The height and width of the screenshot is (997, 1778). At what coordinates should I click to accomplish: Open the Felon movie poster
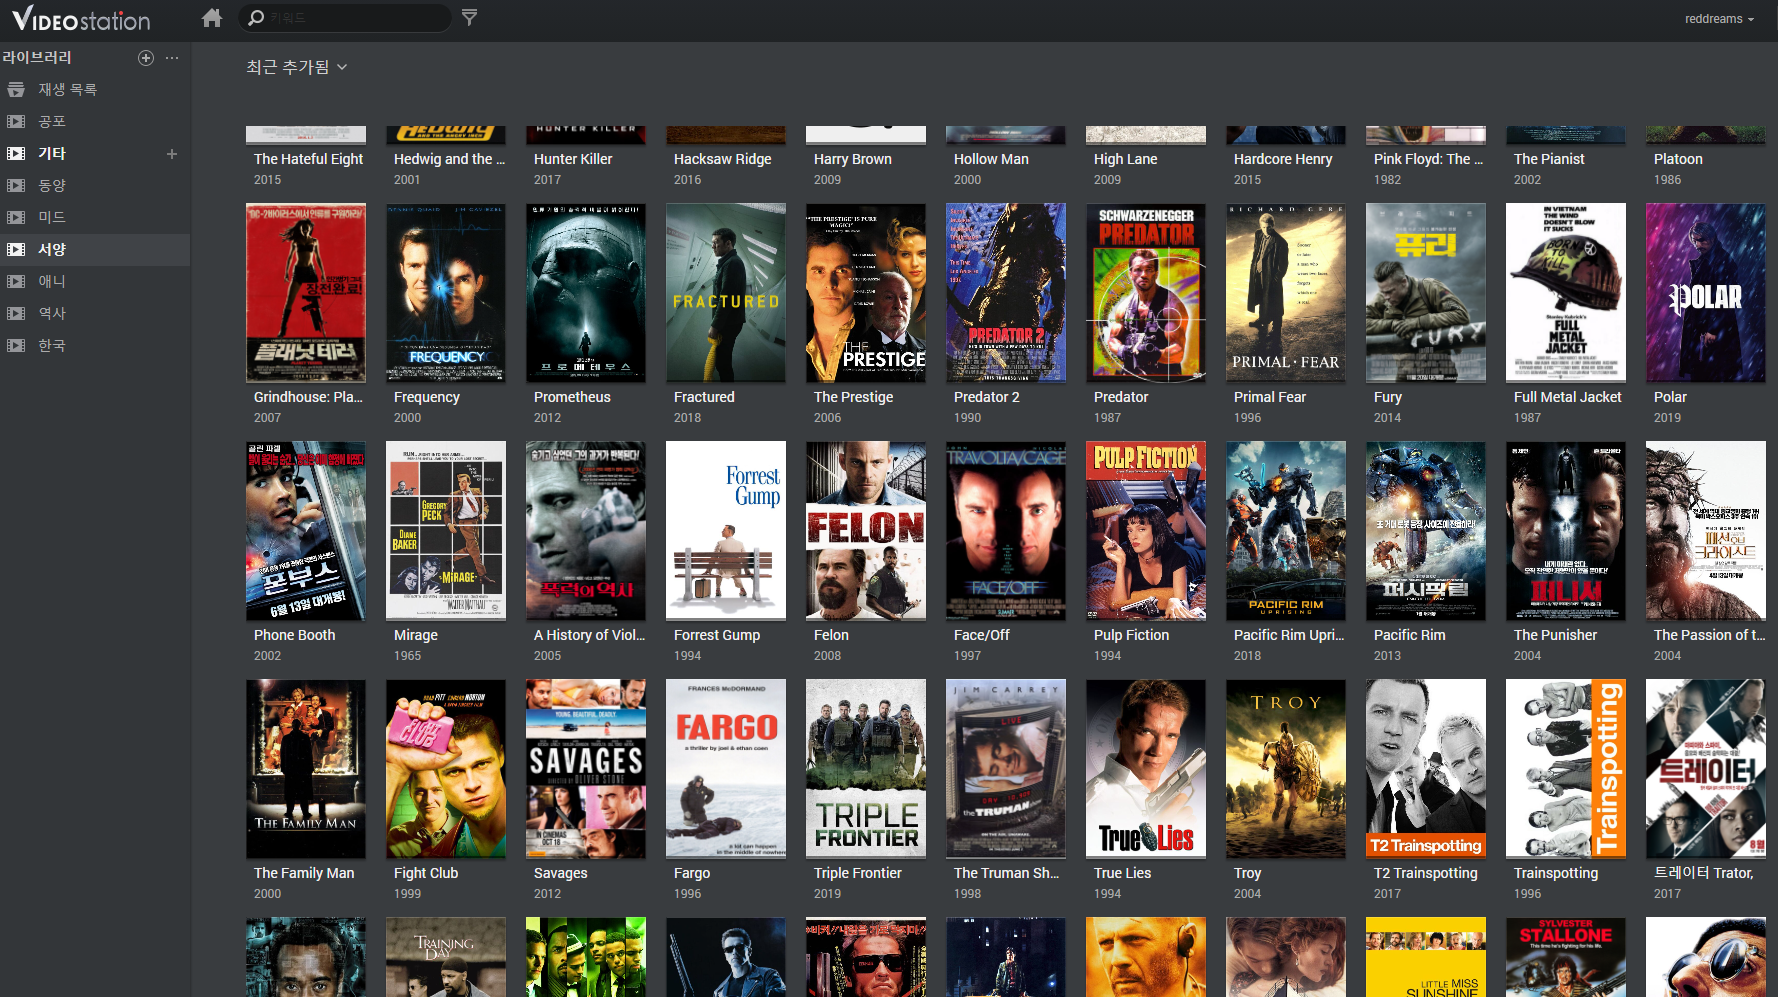[866, 531]
